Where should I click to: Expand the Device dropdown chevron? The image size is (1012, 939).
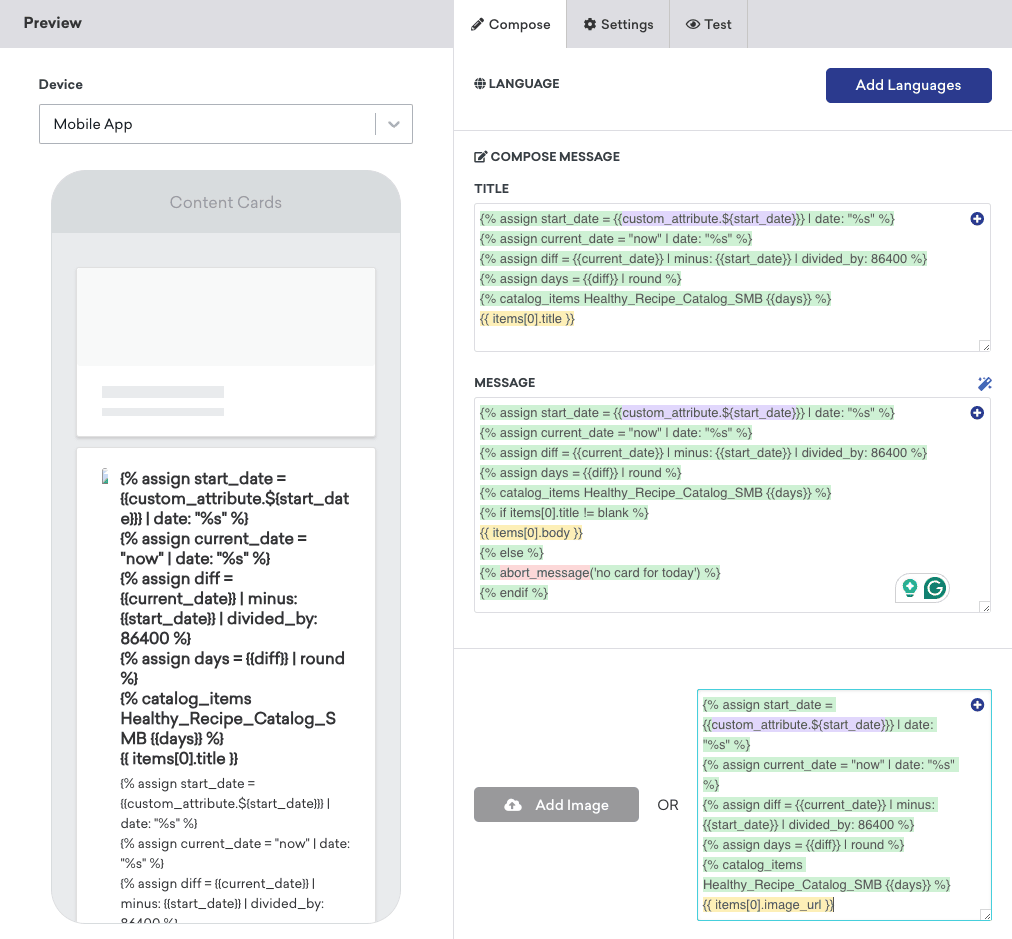point(394,124)
